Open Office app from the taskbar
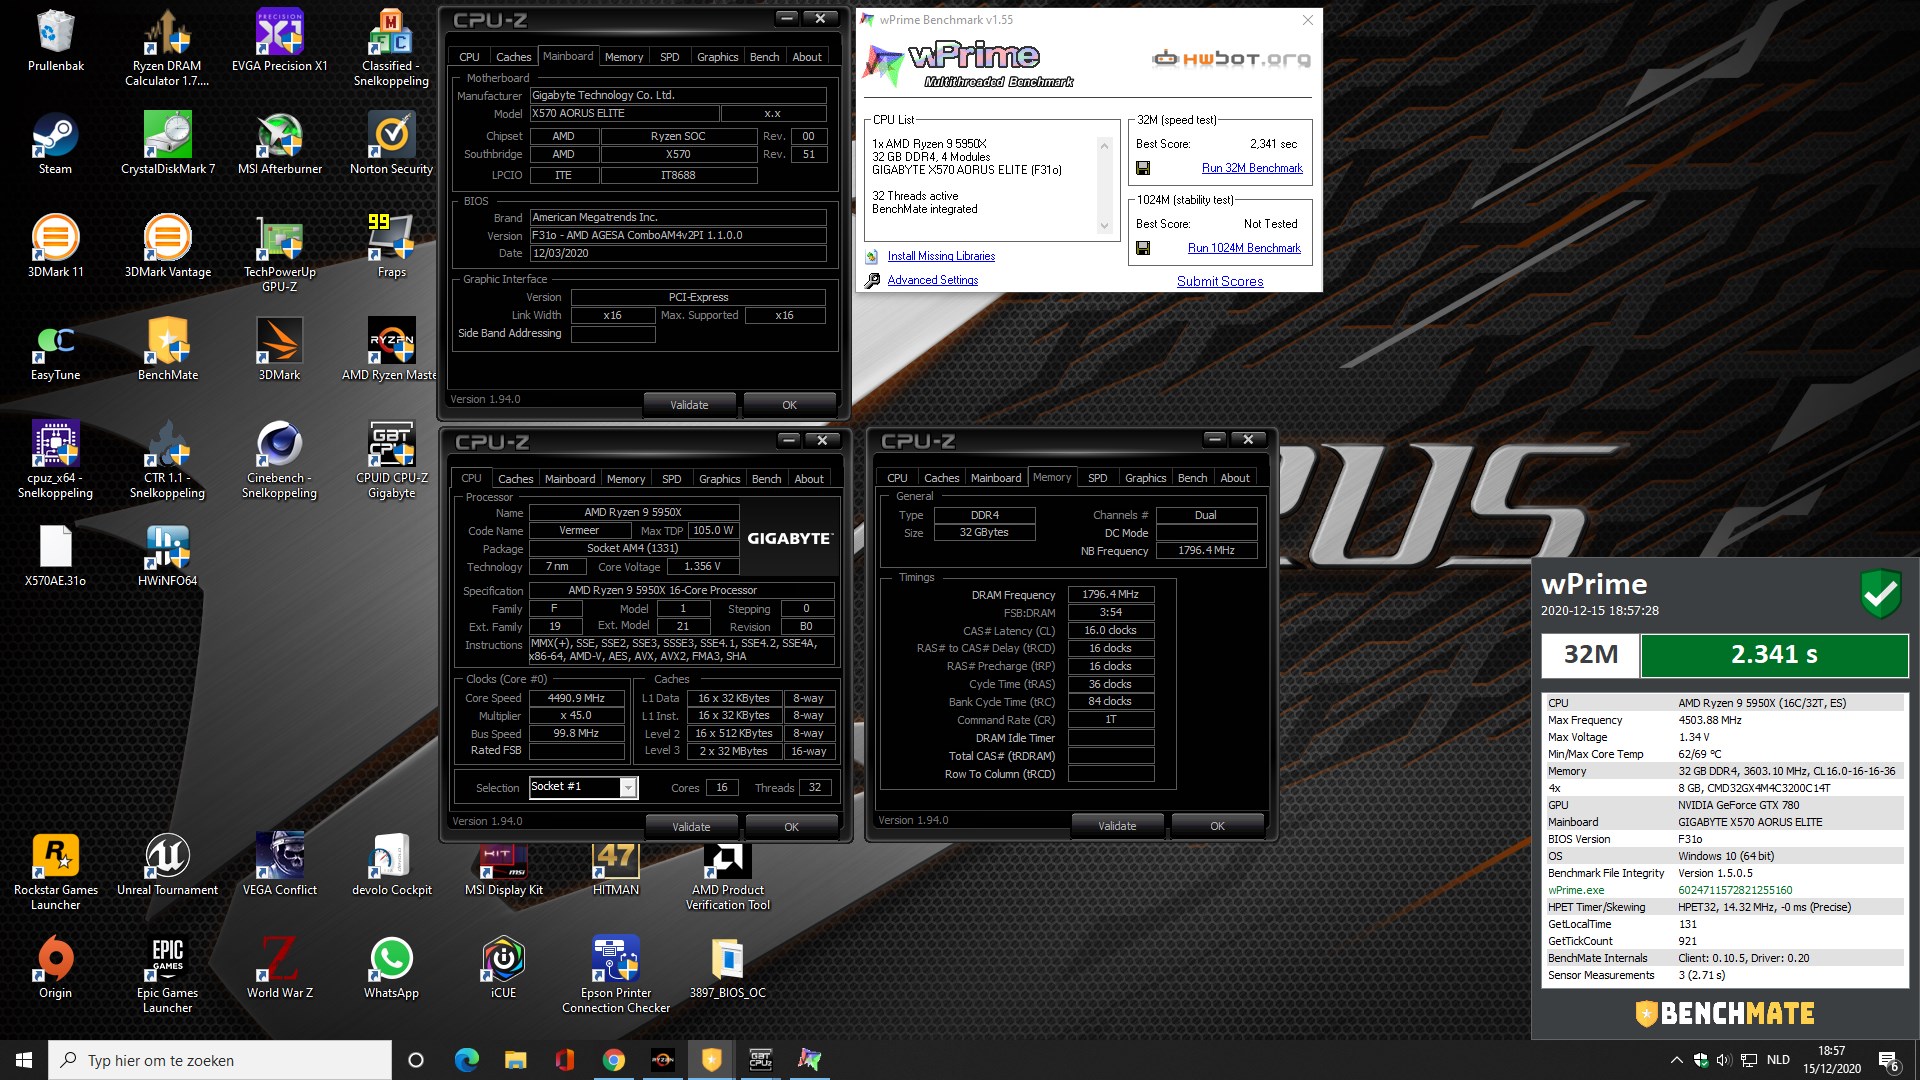Viewport: 1920px width, 1080px height. pyautogui.click(x=564, y=1060)
